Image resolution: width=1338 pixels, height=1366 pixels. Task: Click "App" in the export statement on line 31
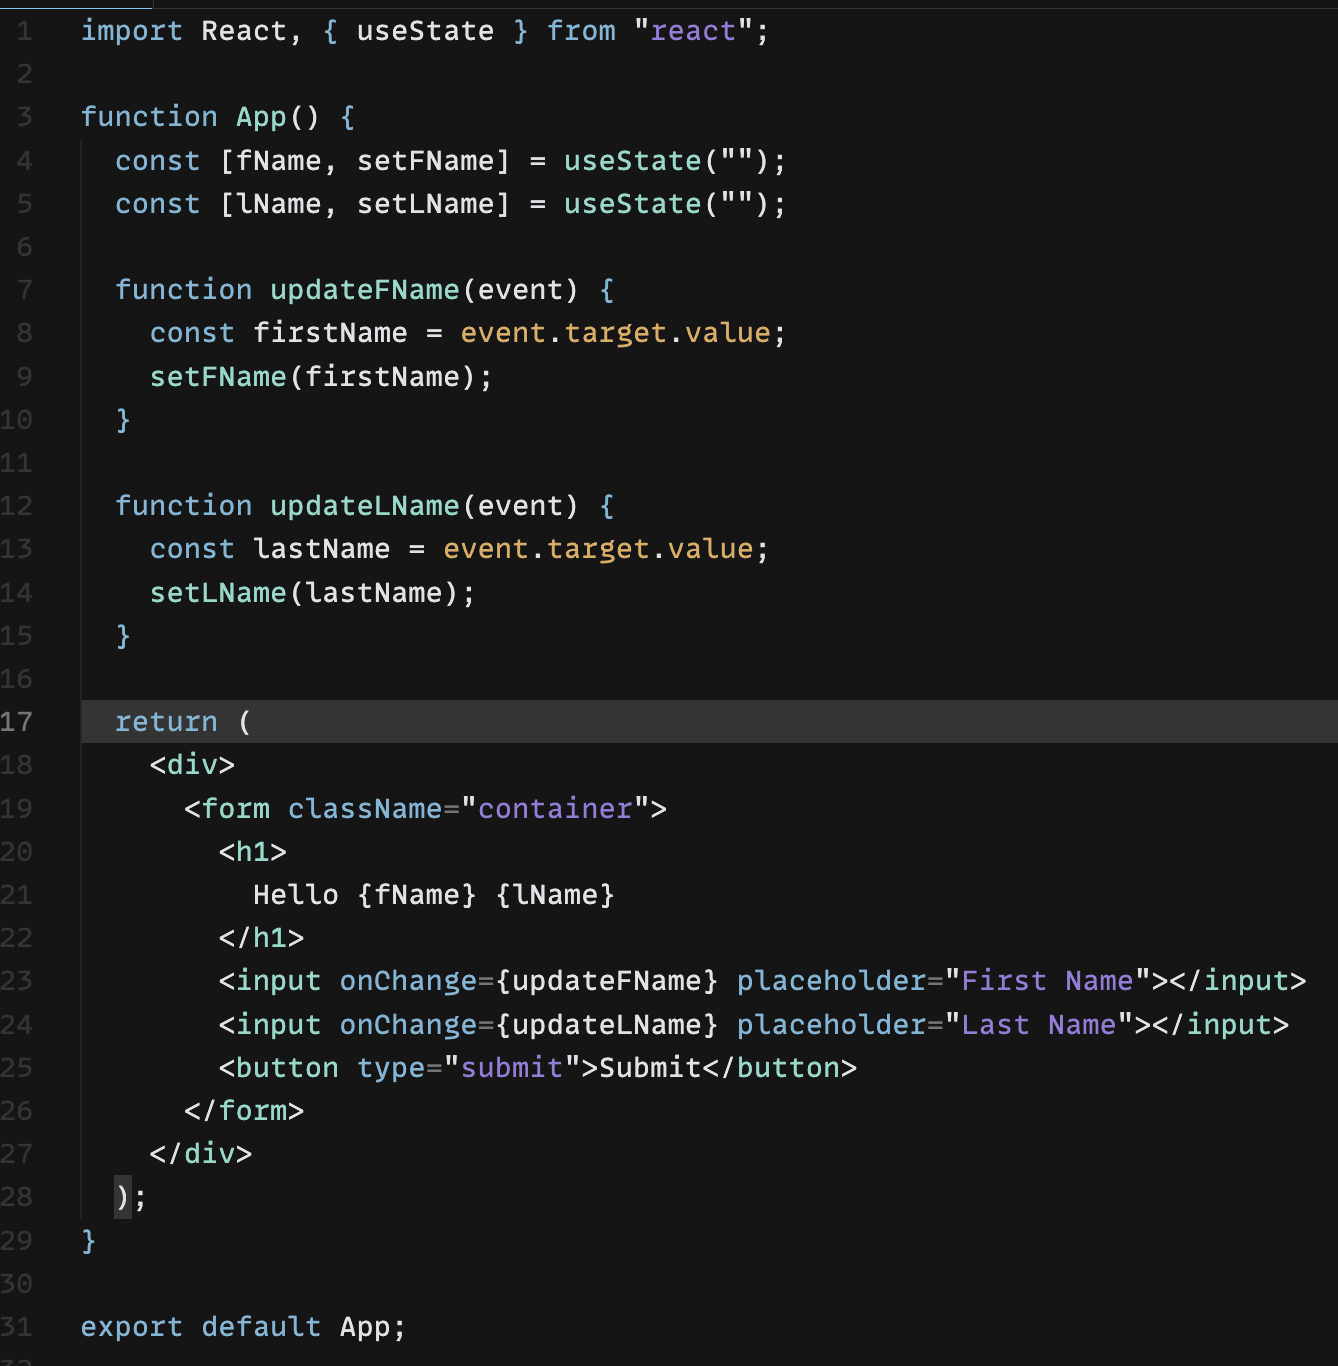365,1327
